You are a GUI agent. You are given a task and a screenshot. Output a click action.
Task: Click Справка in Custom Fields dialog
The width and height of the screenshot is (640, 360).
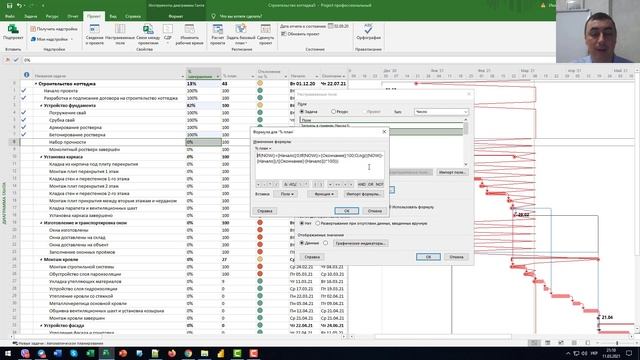312,257
